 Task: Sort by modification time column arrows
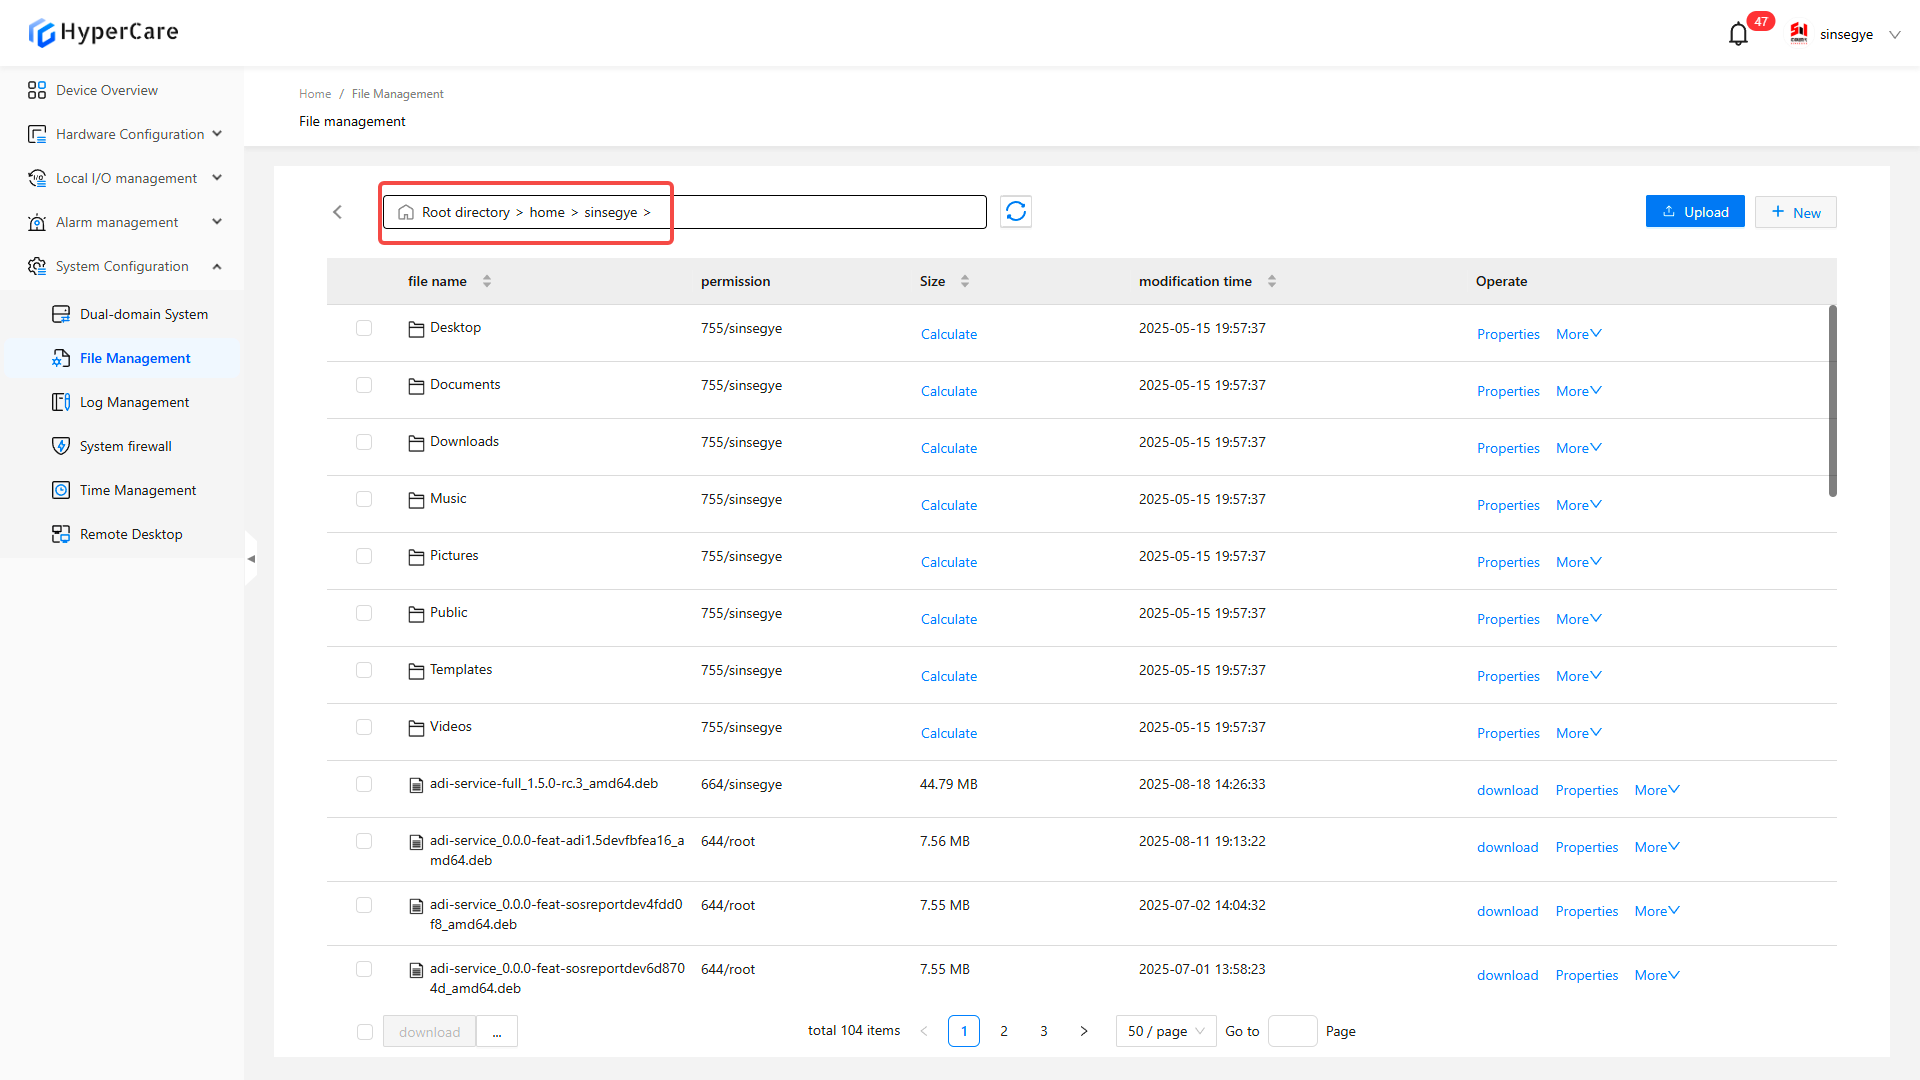click(x=1272, y=281)
